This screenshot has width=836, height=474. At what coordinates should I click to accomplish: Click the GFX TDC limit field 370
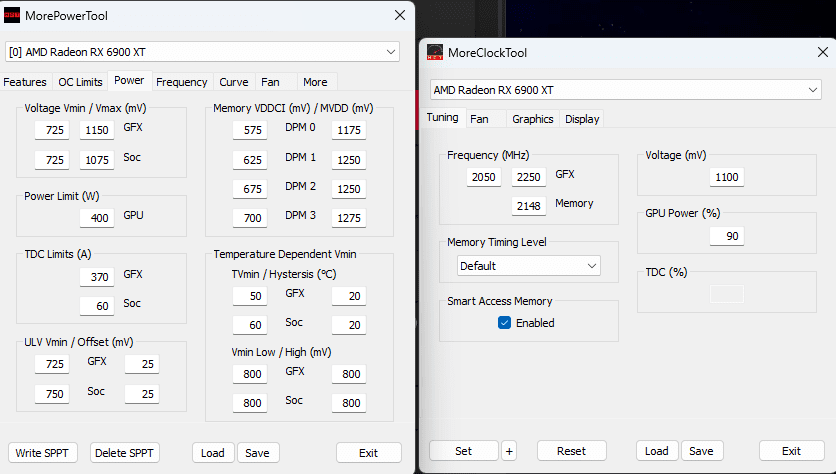[x=97, y=277]
